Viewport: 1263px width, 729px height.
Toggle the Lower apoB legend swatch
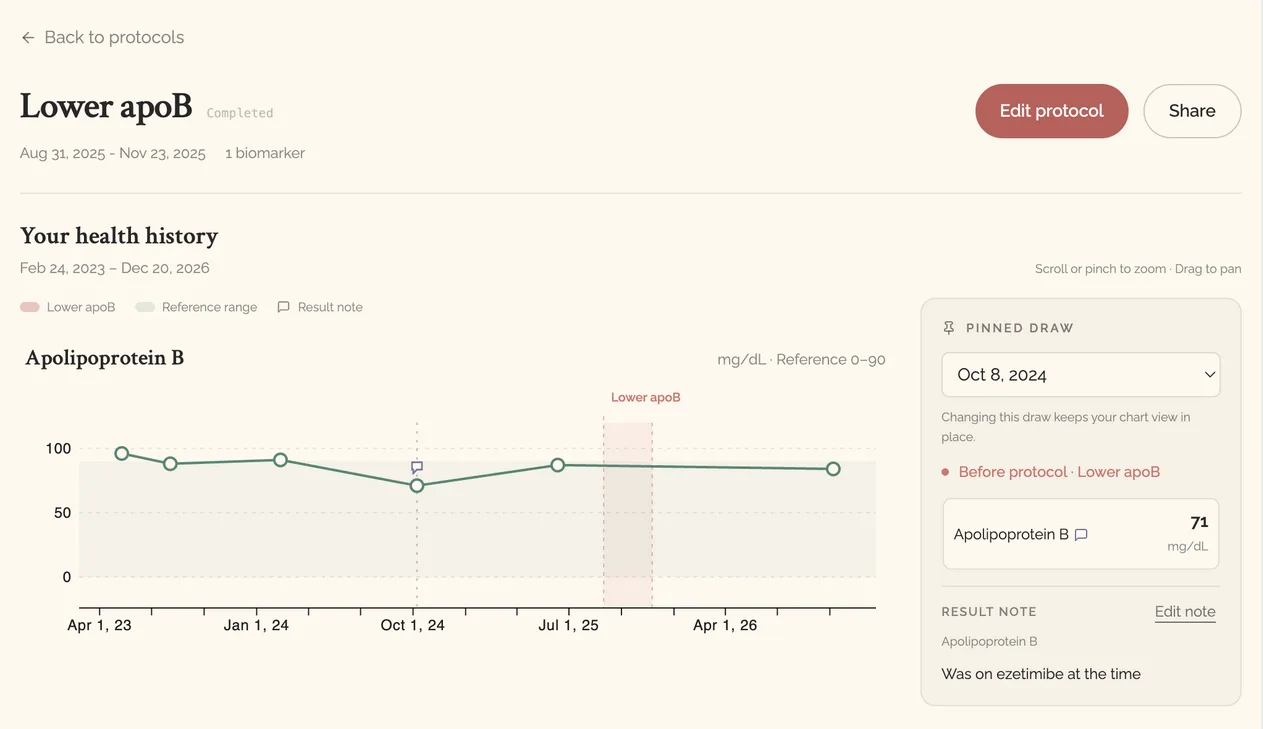coord(30,307)
